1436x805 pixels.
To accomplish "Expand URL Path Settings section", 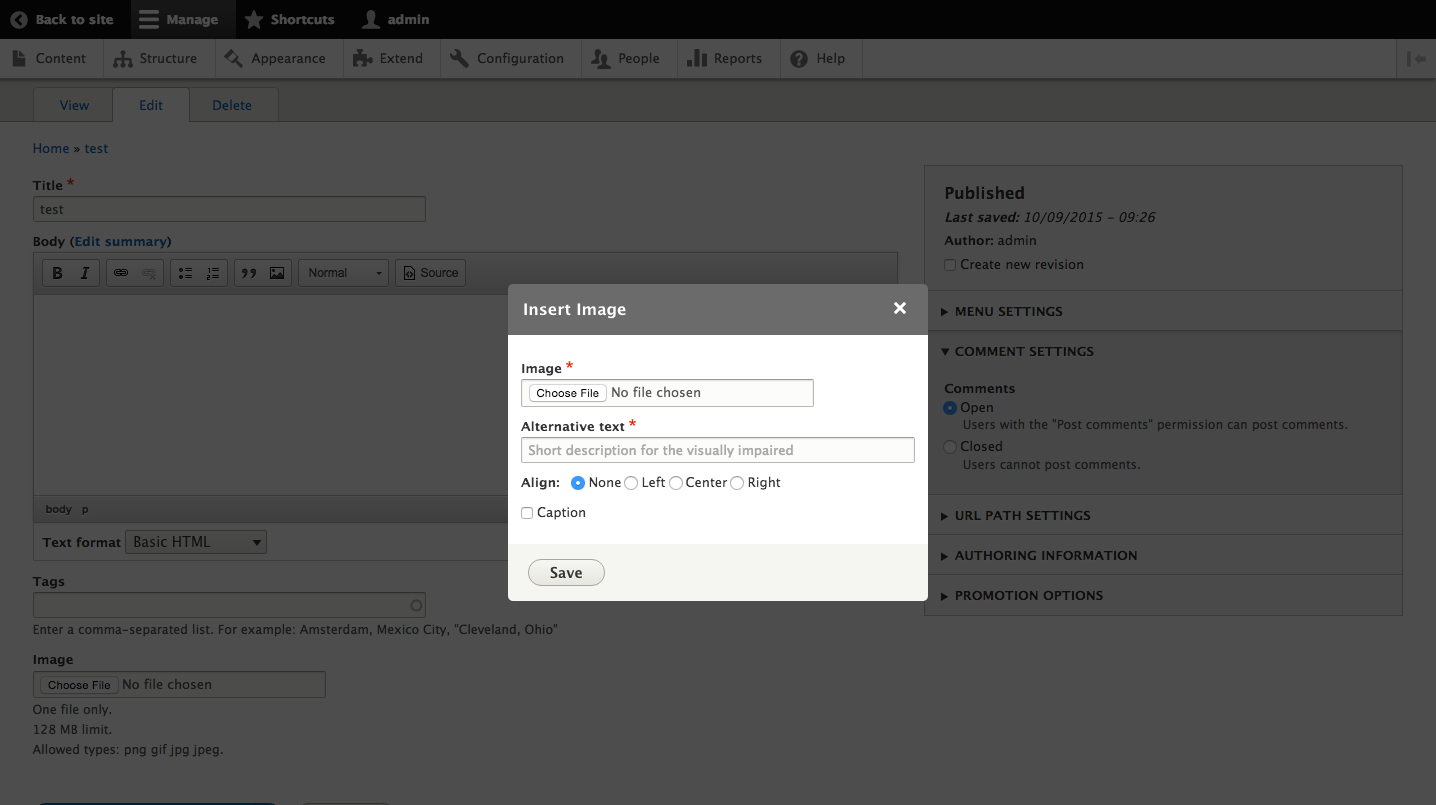I will [x=1022, y=515].
